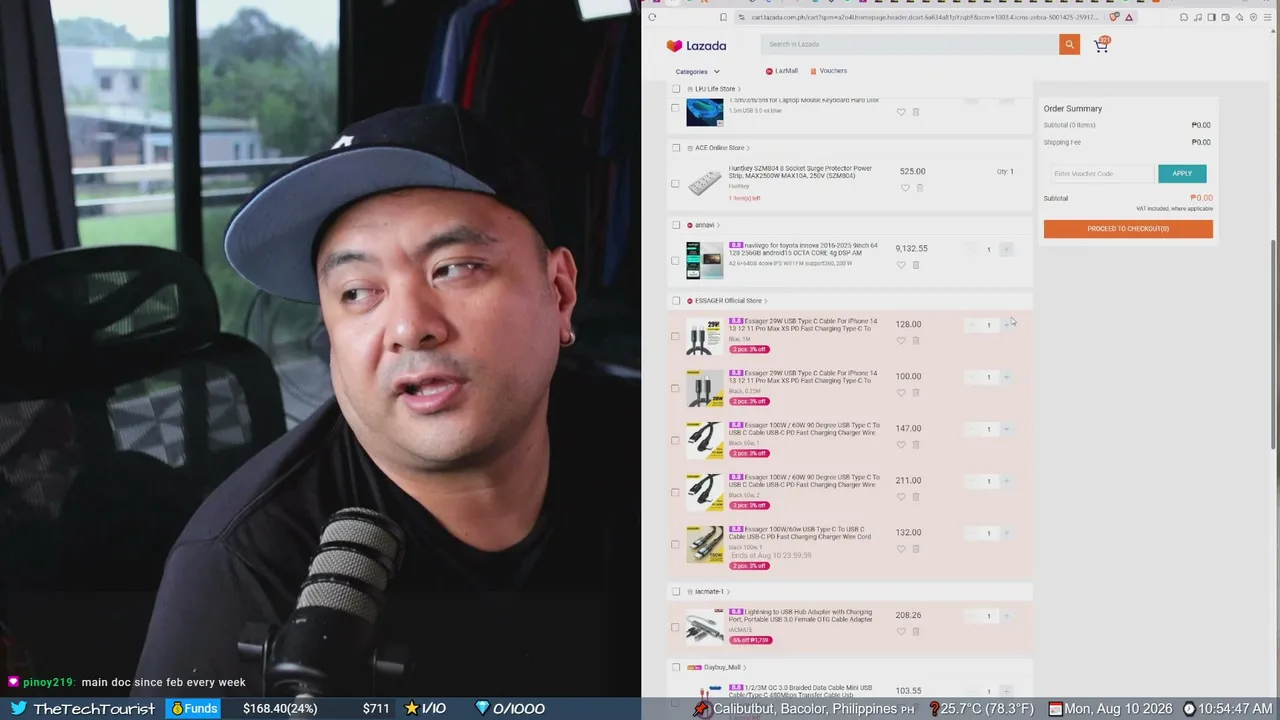The height and width of the screenshot is (720, 1280).
Task: Select all items from annavi store
Action: pyautogui.click(x=676, y=225)
